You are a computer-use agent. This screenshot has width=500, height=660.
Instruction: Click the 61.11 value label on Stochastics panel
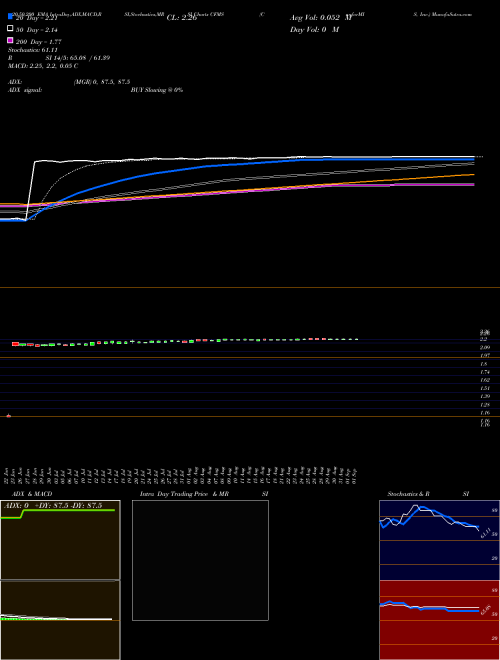[x=484, y=532]
